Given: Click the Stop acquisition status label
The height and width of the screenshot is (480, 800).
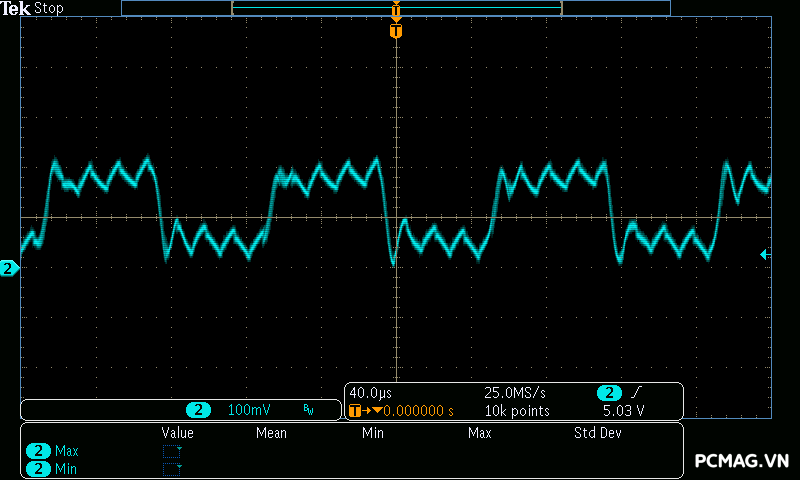Looking at the screenshot, I should click(x=49, y=9).
